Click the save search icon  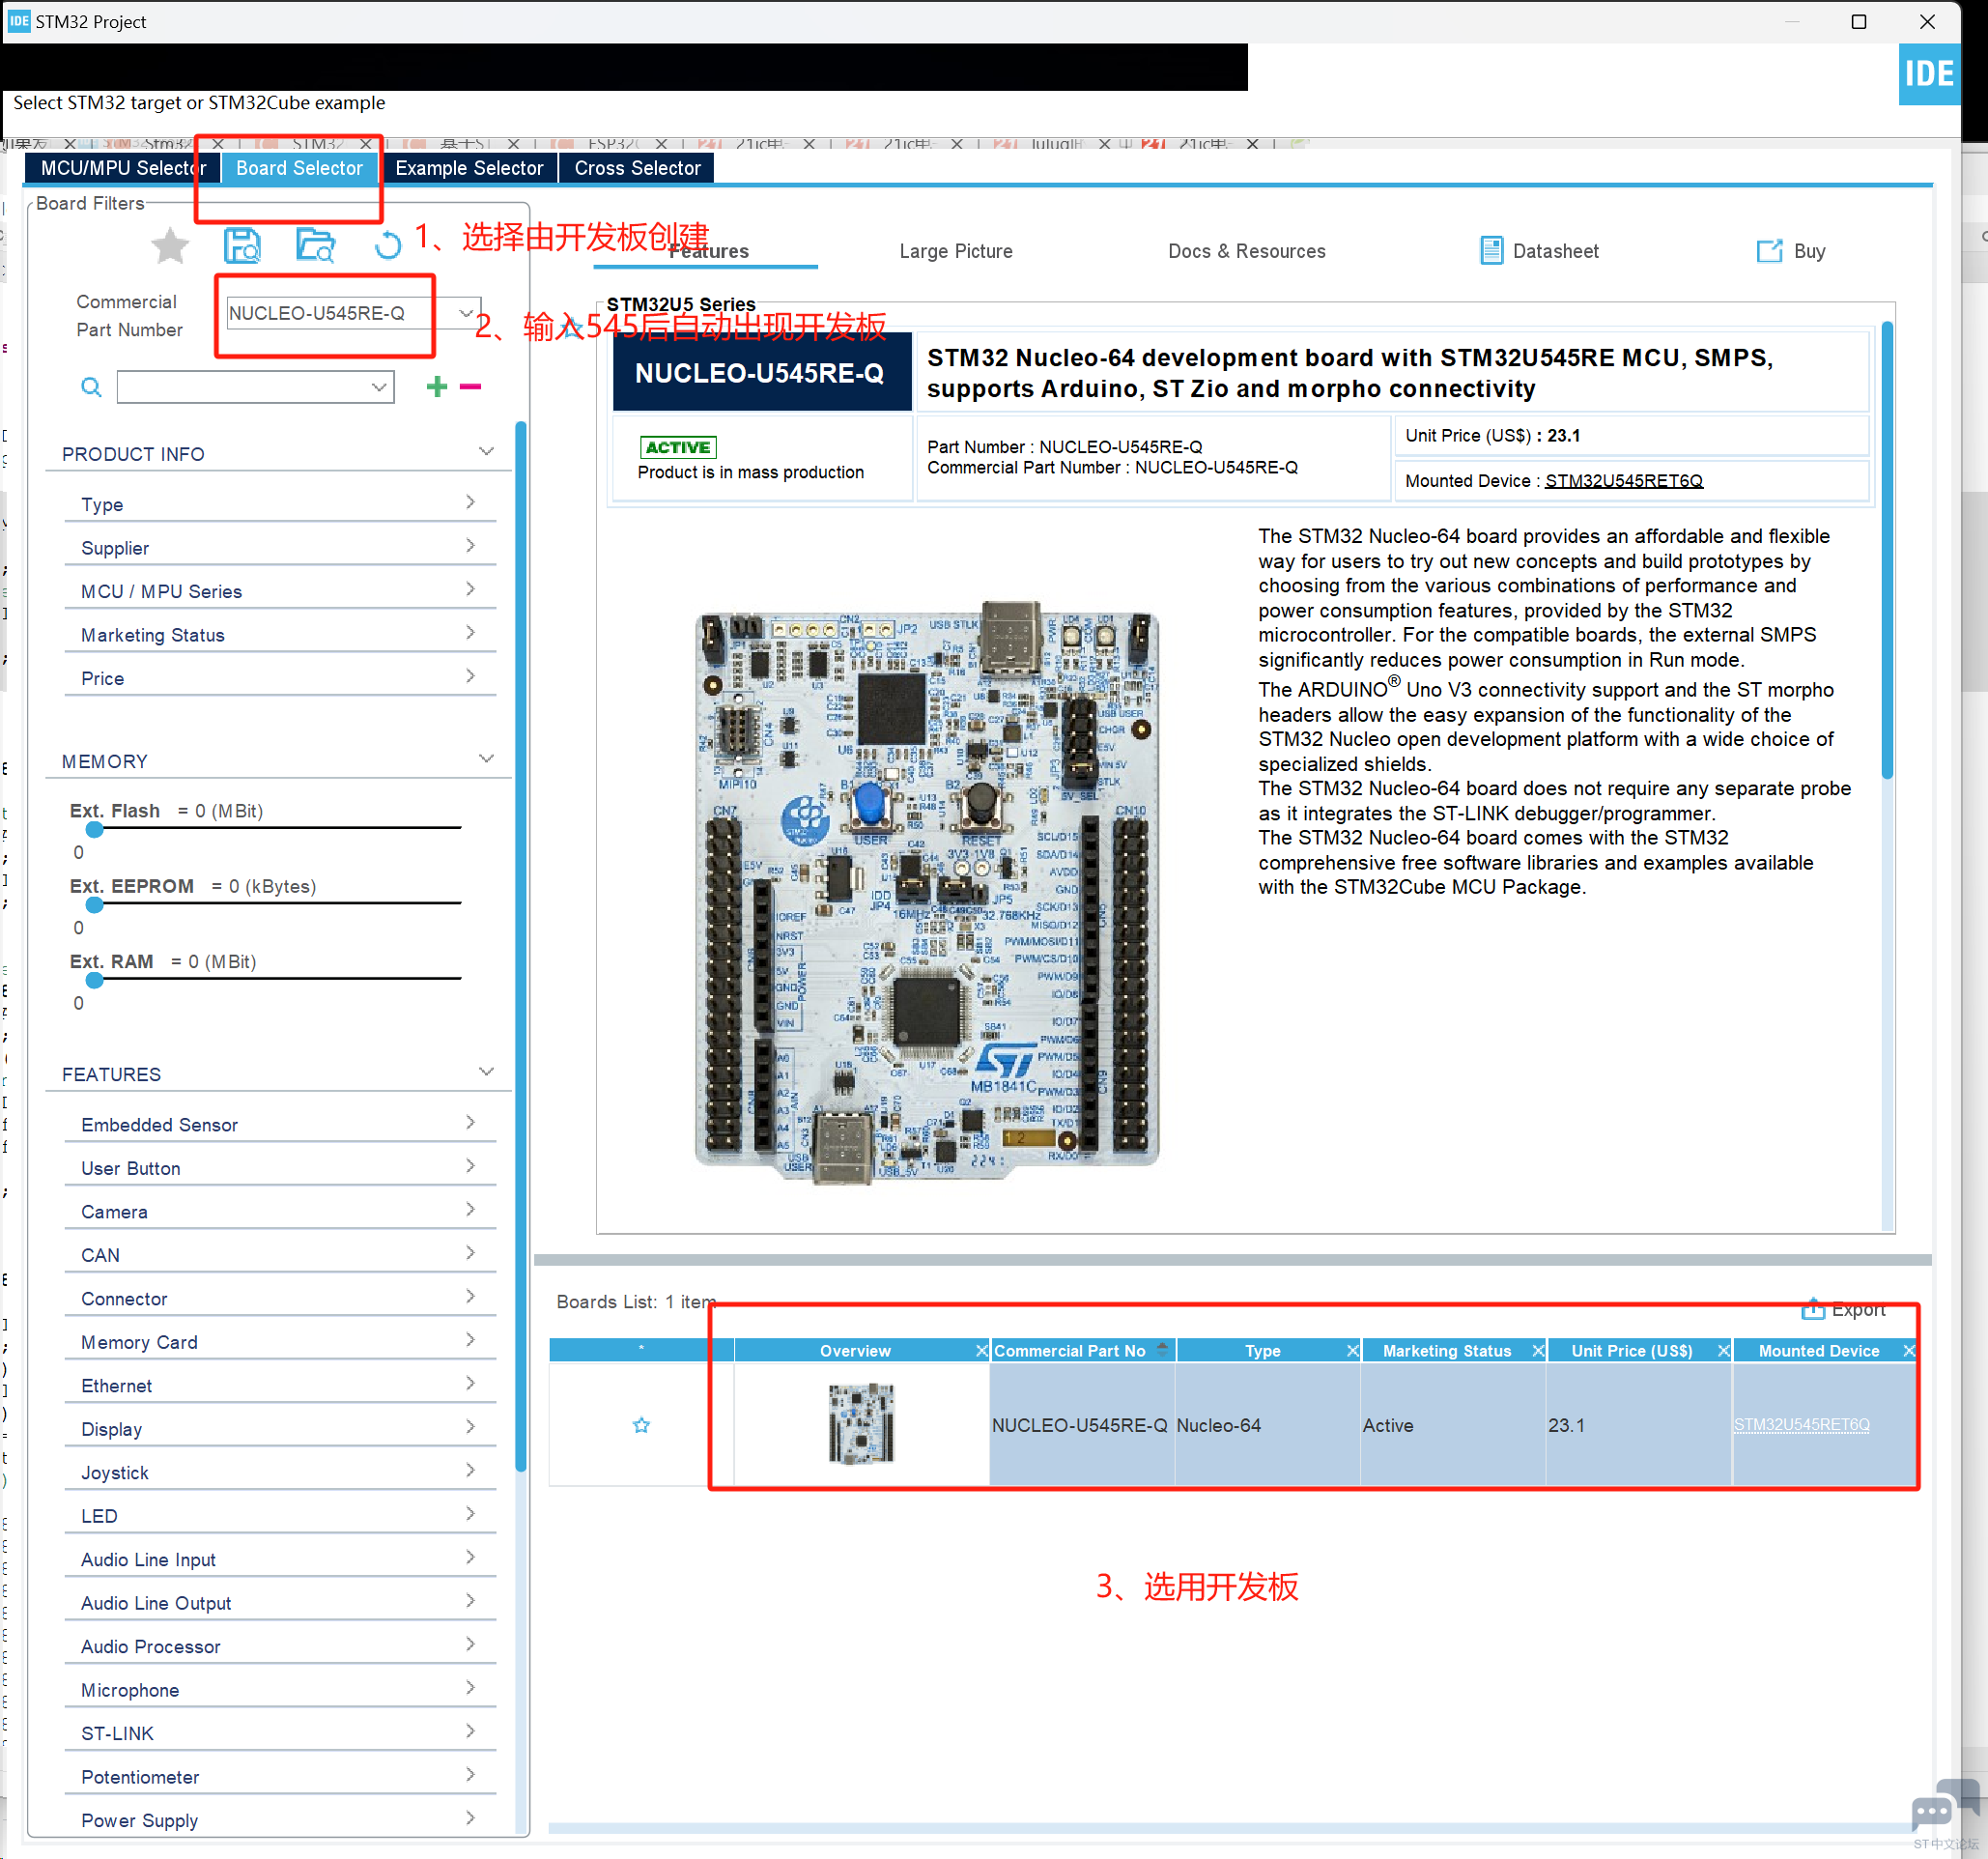pyautogui.click(x=242, y=246)
